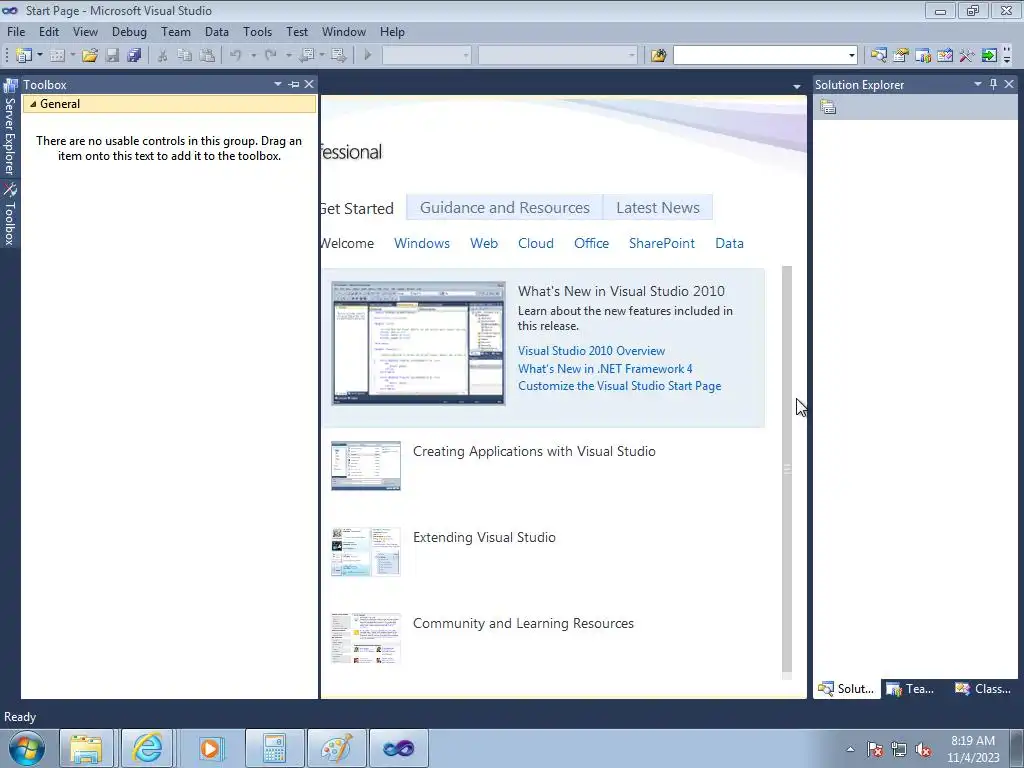Click the Cut scissors icon
The height and width of the screenshot is (768, 1024).
click(163, 56)
